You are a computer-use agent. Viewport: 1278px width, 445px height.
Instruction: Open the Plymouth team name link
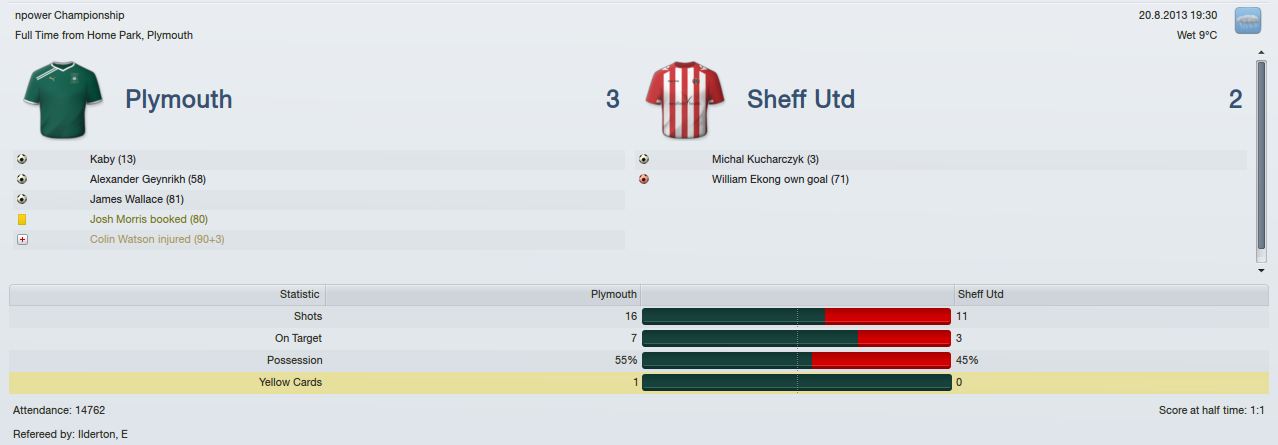coord(179,99)
